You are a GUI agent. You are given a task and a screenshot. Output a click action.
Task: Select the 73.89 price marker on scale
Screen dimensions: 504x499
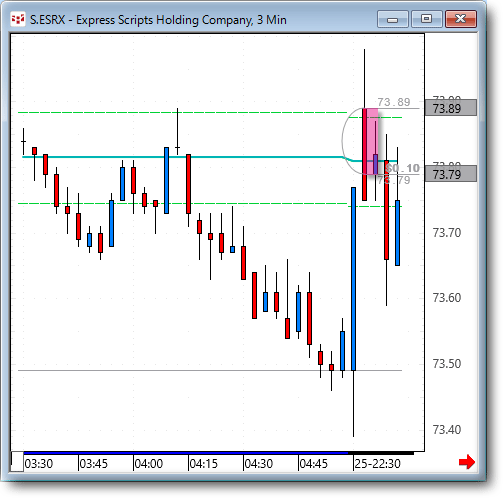point(451,108)
